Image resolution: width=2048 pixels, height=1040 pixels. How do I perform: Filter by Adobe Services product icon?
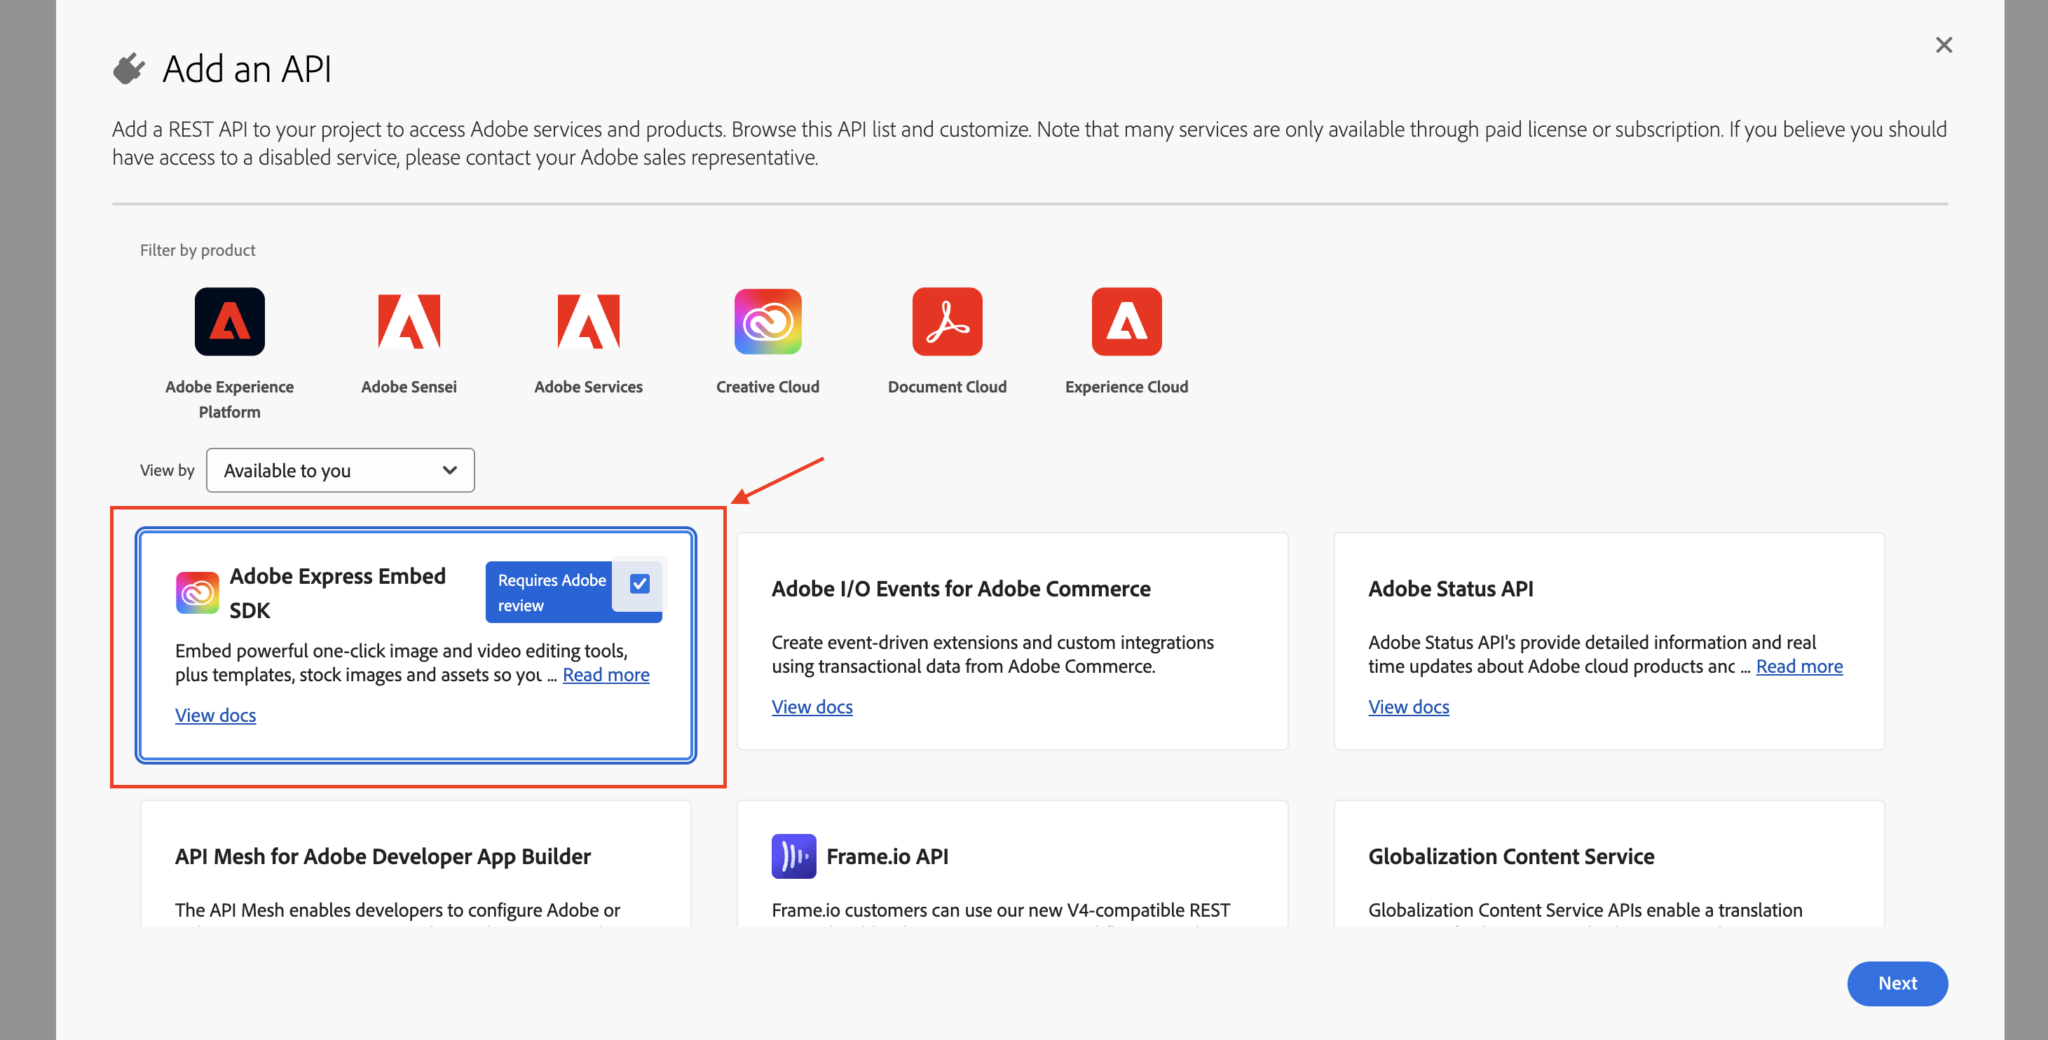(x=588, y=321)
